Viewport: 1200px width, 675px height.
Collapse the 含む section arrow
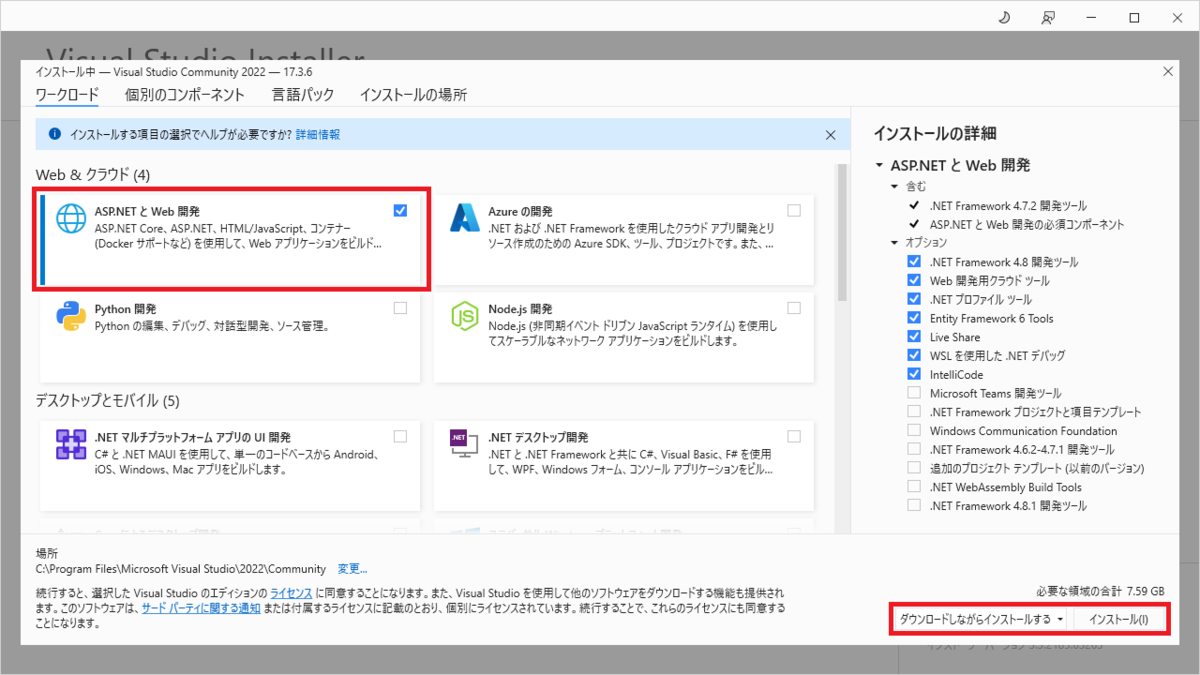[895, 187]
